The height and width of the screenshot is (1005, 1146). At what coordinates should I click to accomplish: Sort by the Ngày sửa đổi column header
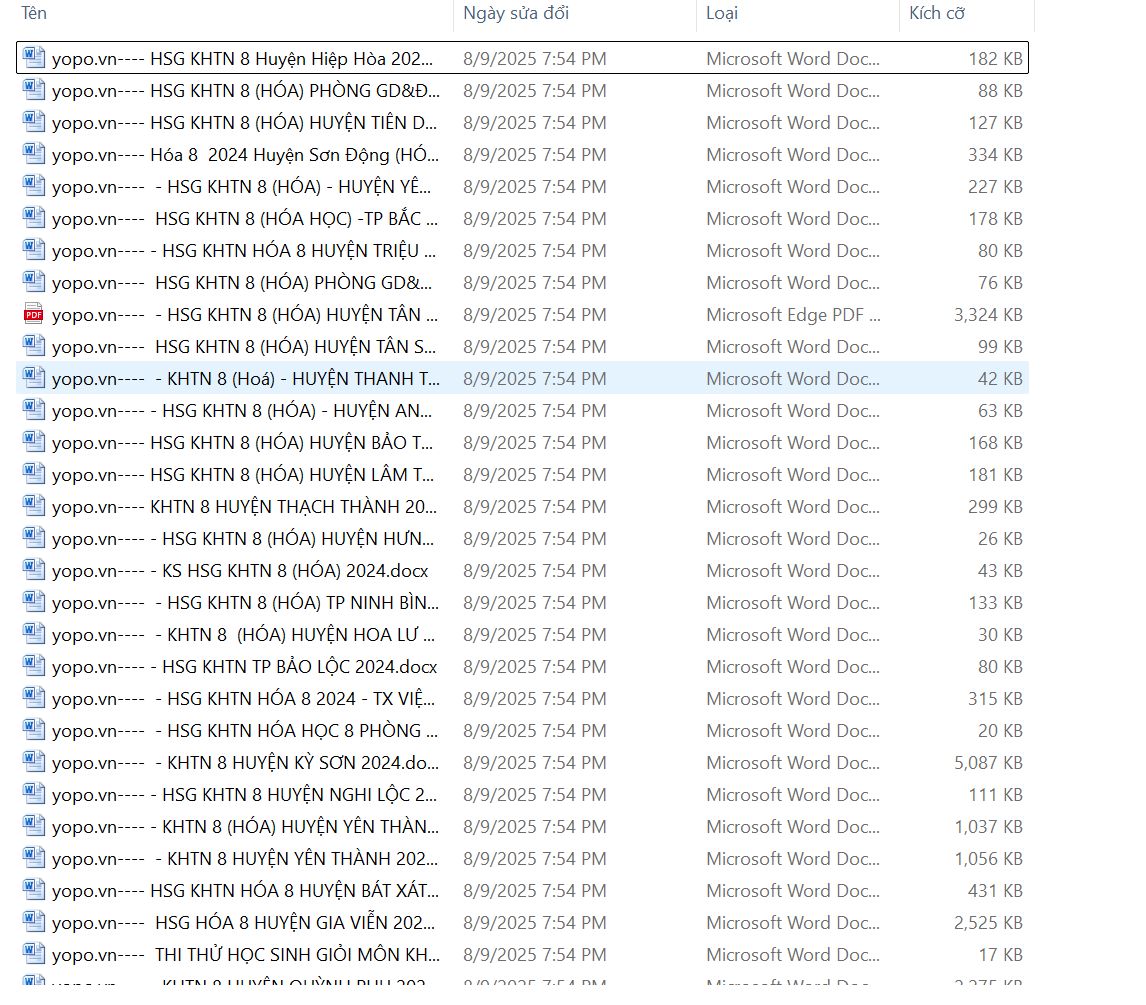coord(516,14)
